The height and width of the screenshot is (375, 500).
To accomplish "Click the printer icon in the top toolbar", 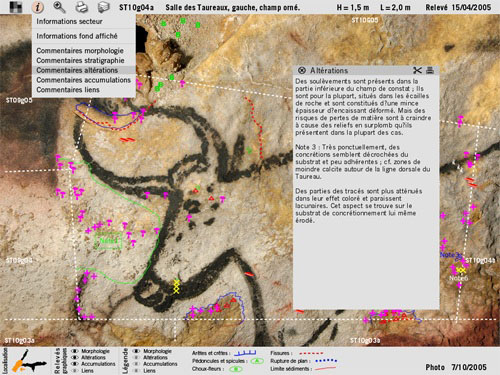I will pyautogui.click(x=82, y=7).
